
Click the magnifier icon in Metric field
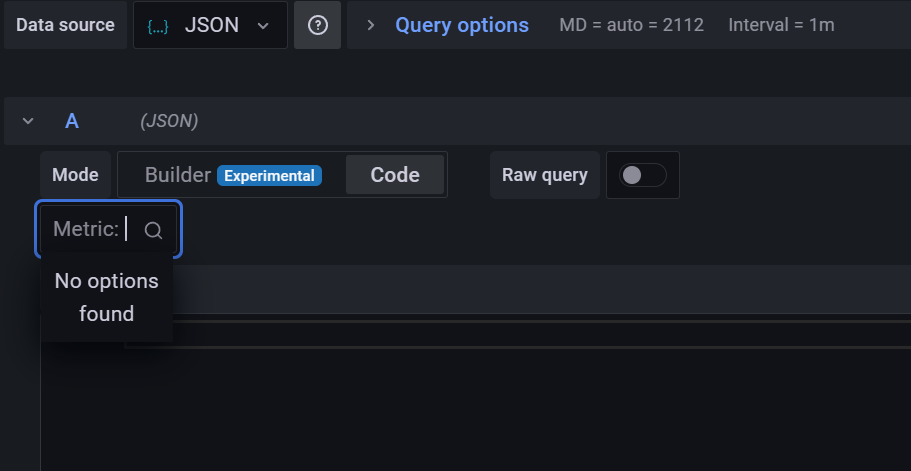coord(153,230)
